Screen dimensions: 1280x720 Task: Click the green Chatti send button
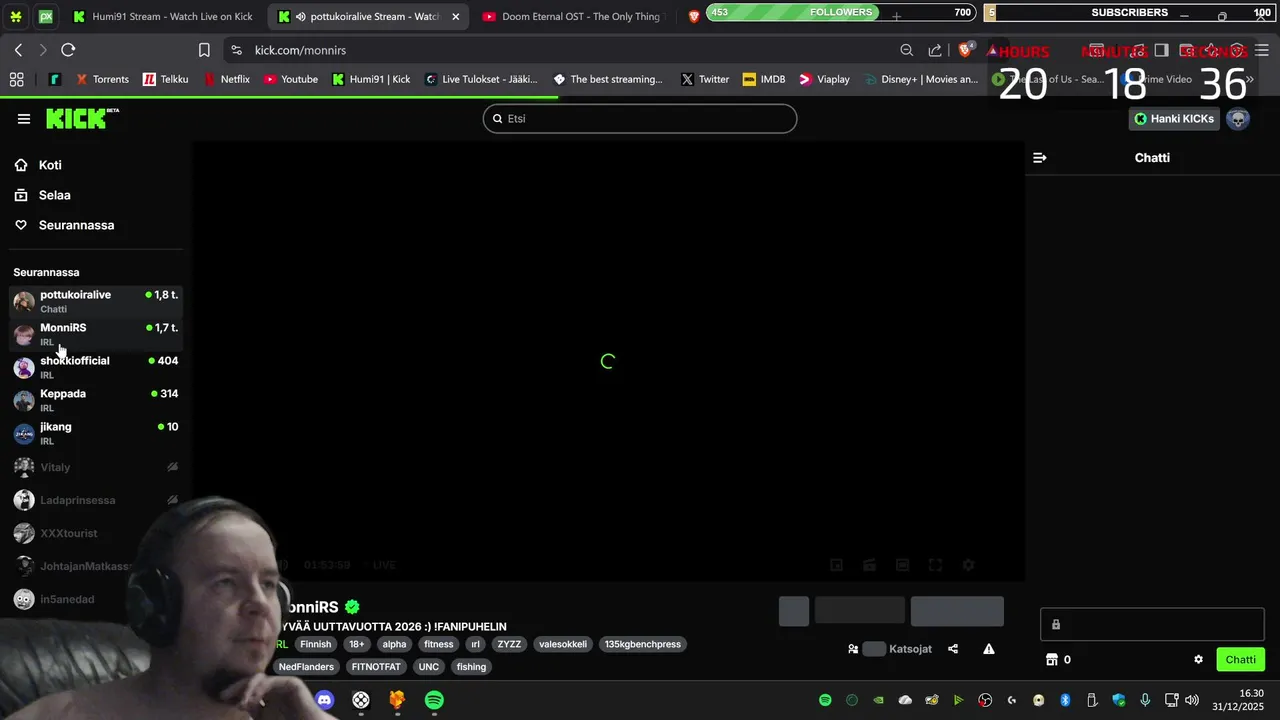pos(1240,660)
